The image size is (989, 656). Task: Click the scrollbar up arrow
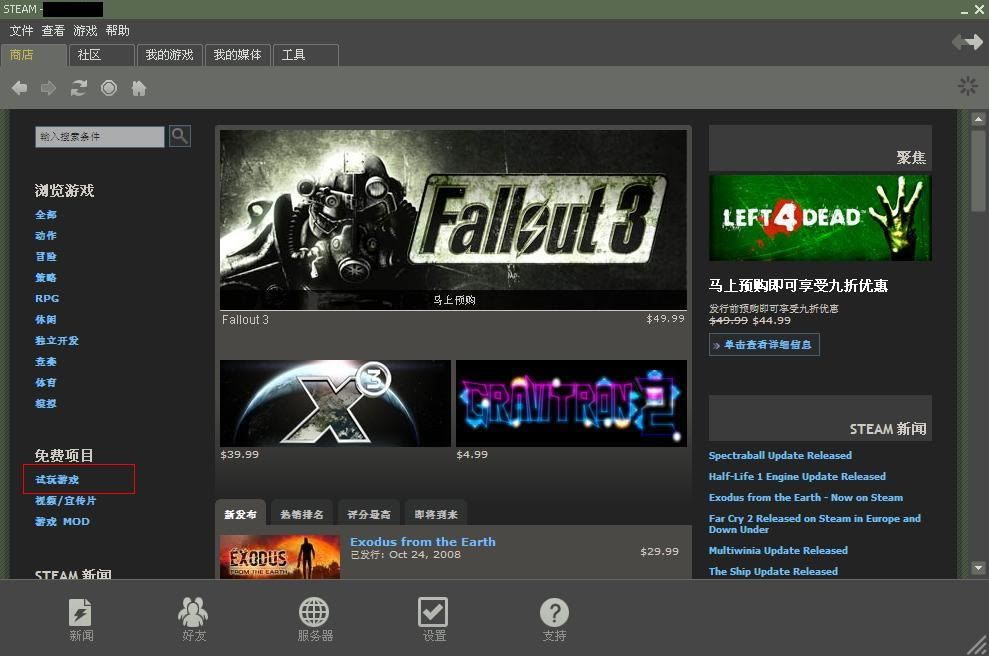tap(978, 119)
